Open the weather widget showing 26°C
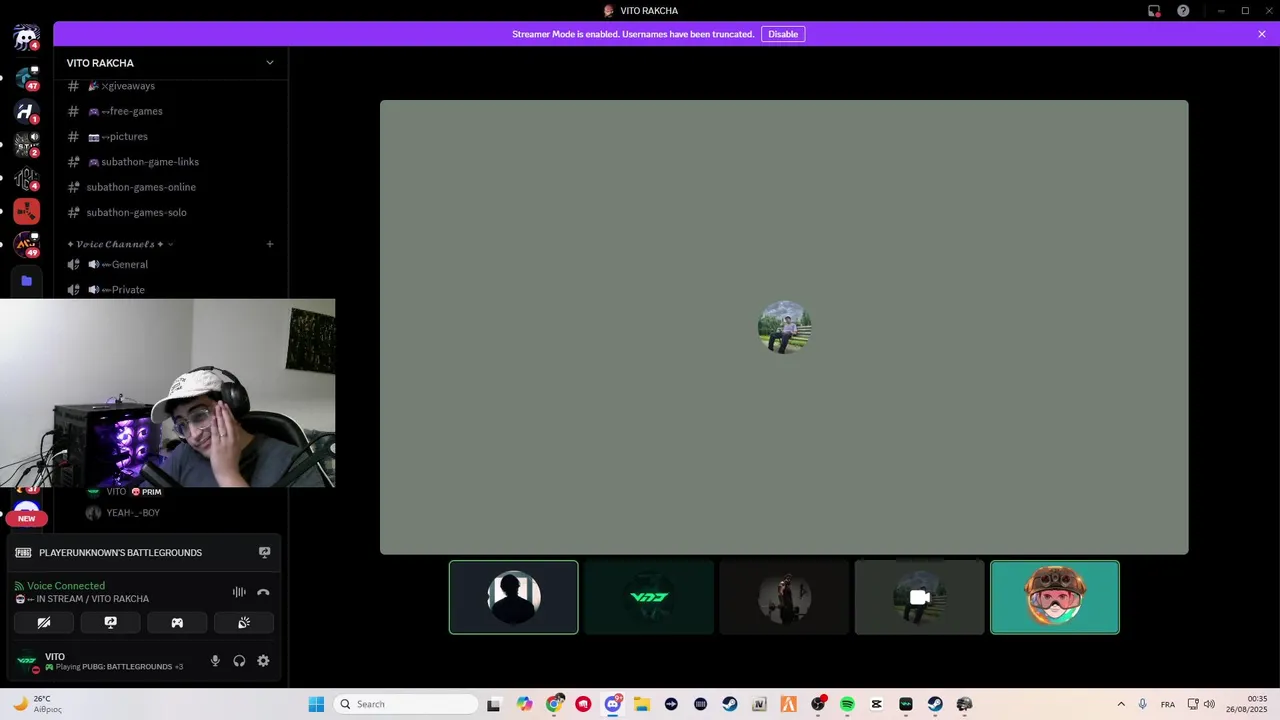This screenshot has width=1280, height=720. click(x=36, y=704)
